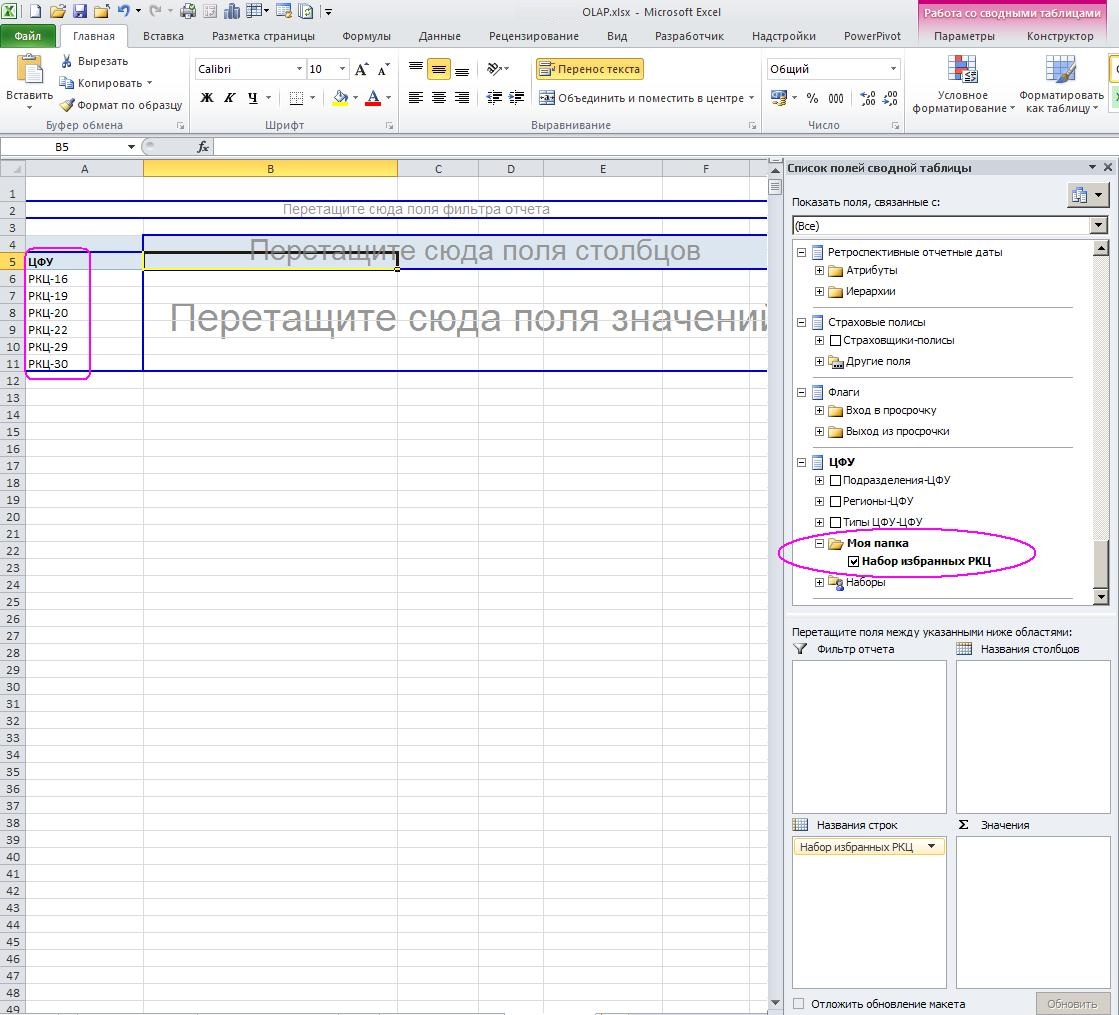Collapse the Моя папка folder
The image size is (1119, 1015).
tap(819, 543)
